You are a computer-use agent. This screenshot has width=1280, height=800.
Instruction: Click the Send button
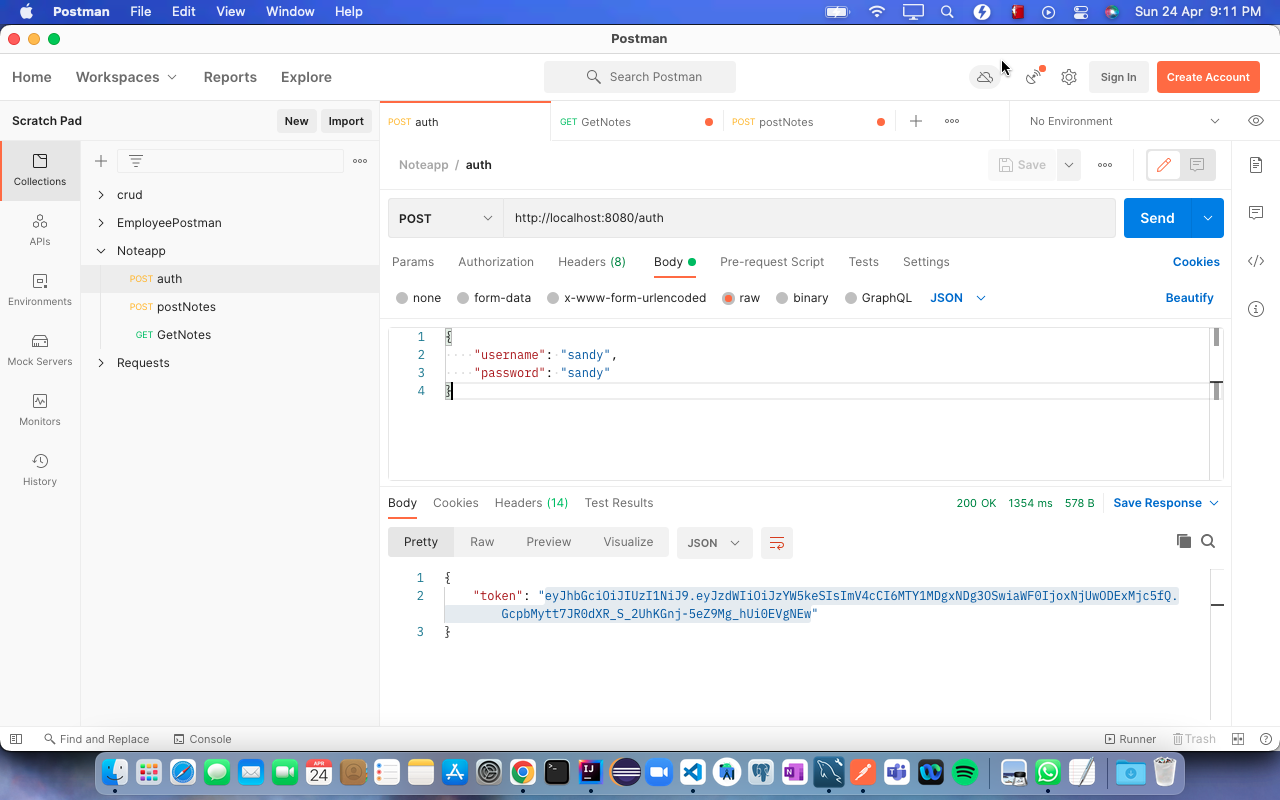pos(1158,218)
